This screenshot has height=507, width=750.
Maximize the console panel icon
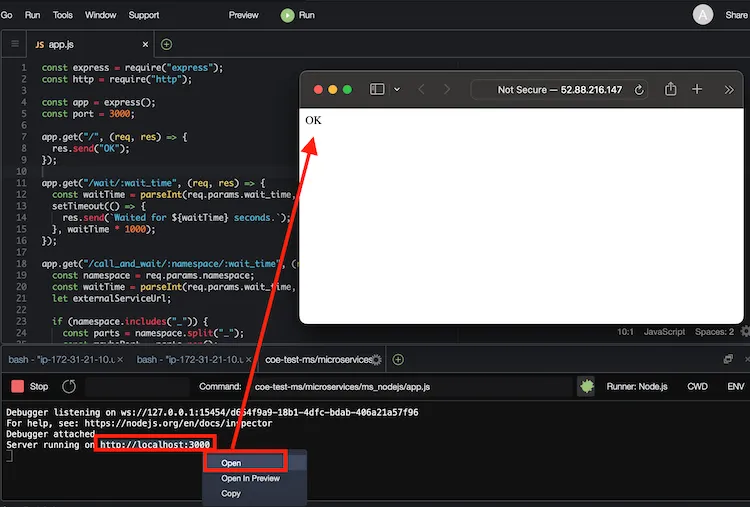tap(728, 359)
